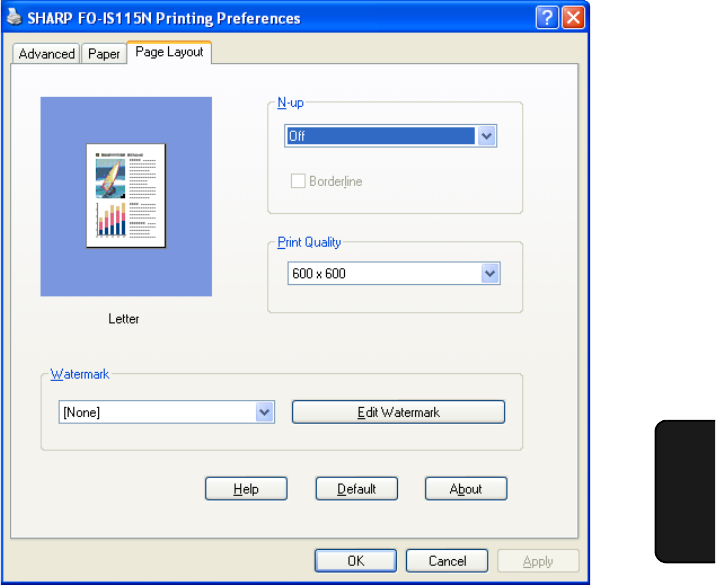Select the Page Layout tab

click(169, 52)
